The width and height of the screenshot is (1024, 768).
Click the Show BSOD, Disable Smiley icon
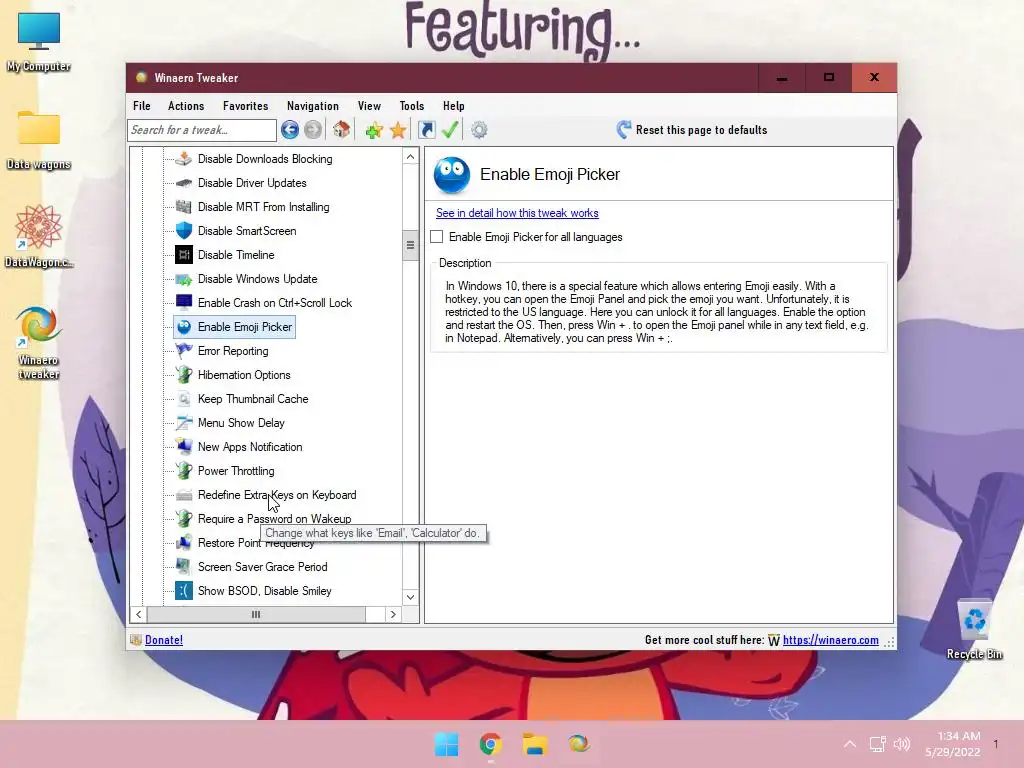click(184, 591)
